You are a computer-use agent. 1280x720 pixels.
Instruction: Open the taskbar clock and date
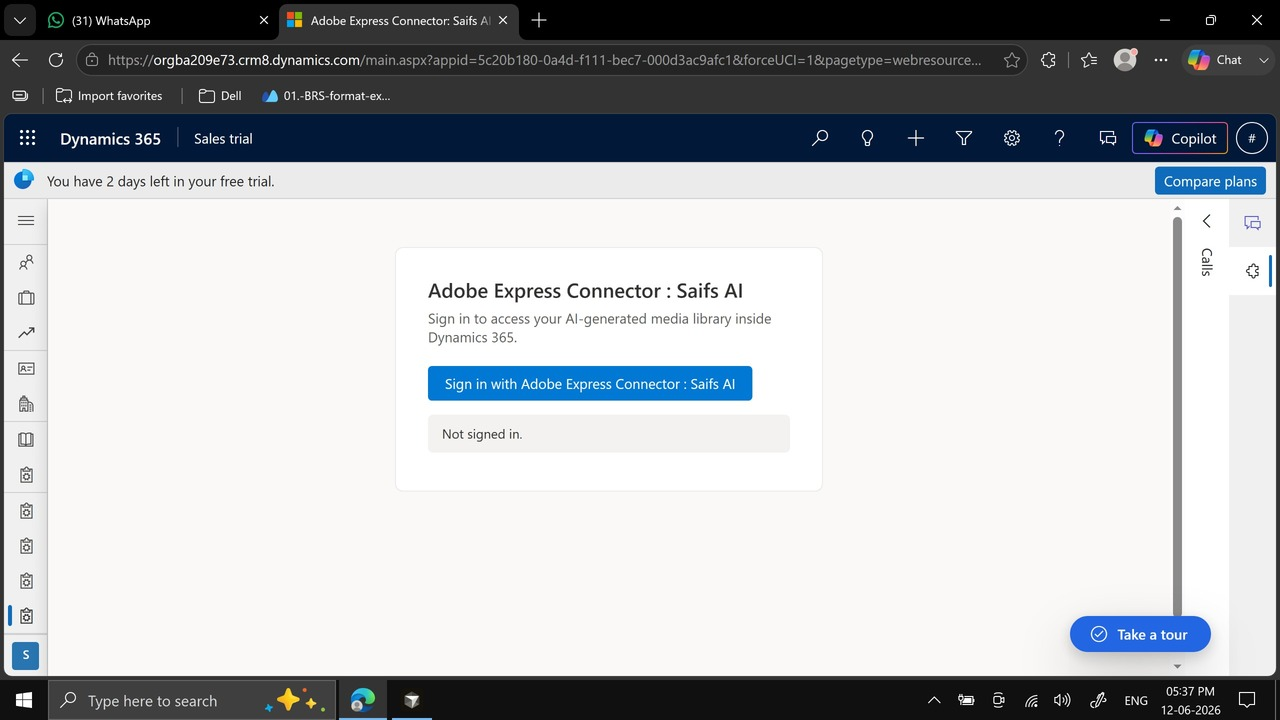click(x=1190, y=700)
